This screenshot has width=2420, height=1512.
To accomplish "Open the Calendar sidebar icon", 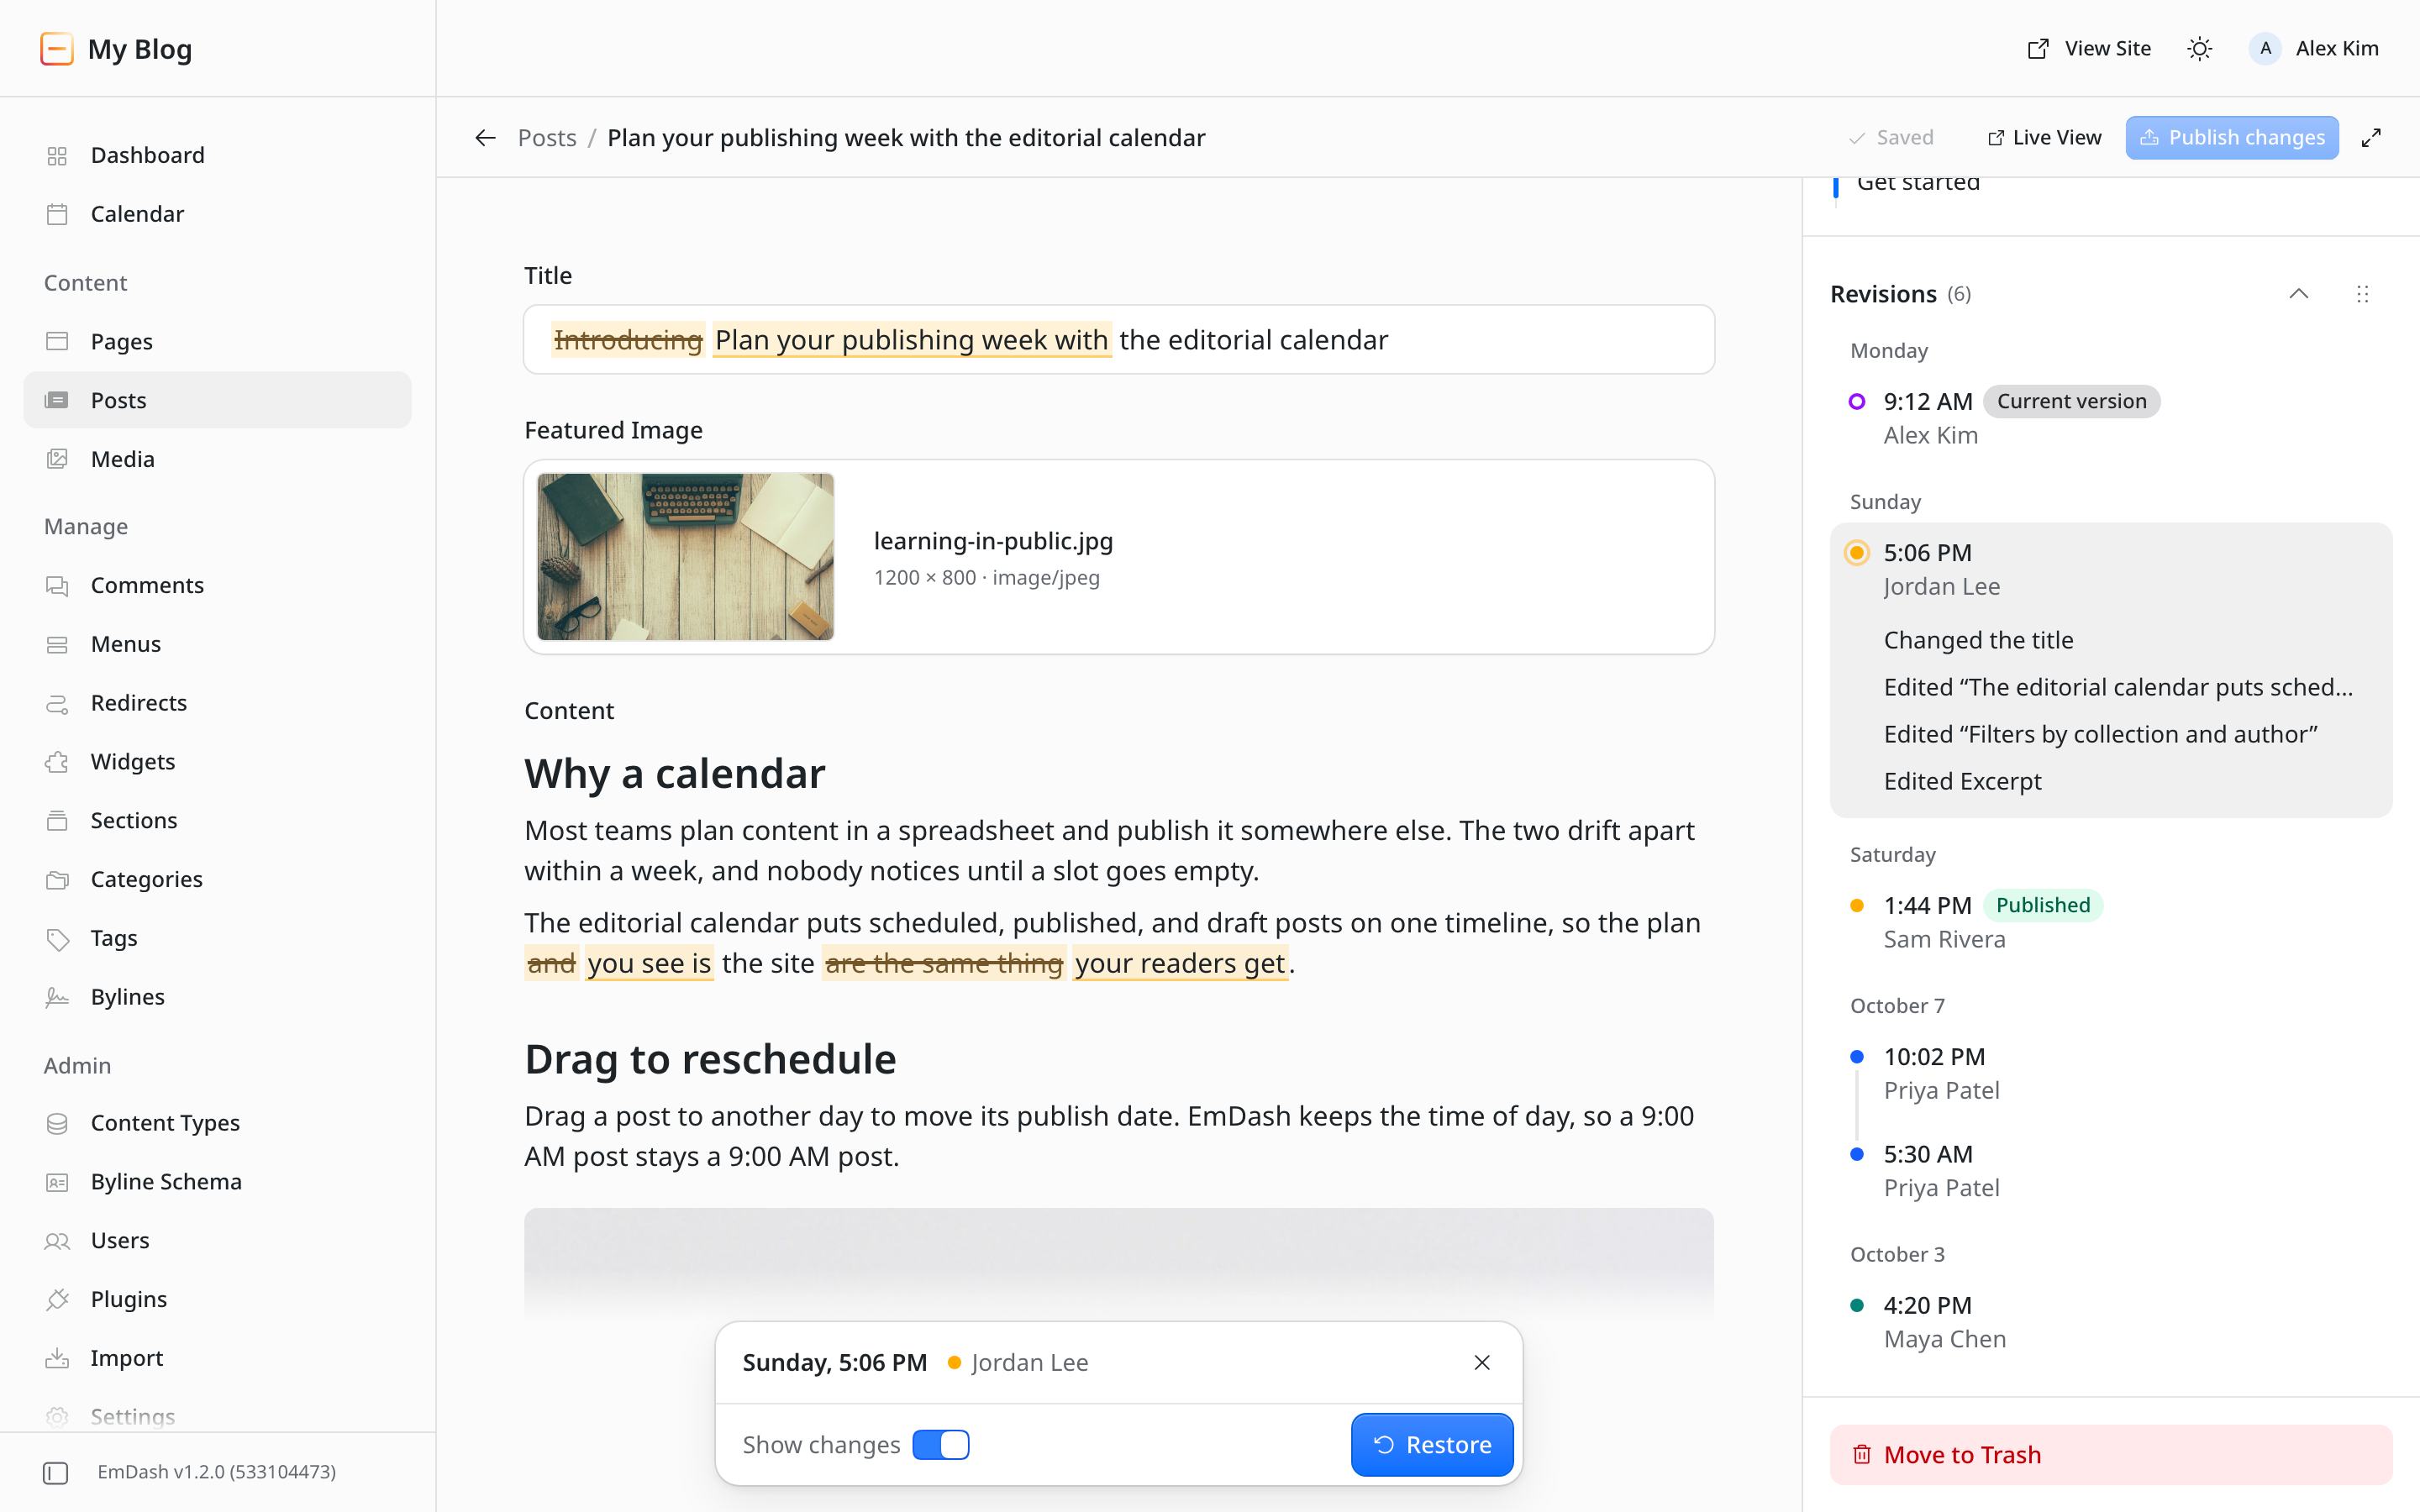I will pyautogui.click(x=57, y=214).
